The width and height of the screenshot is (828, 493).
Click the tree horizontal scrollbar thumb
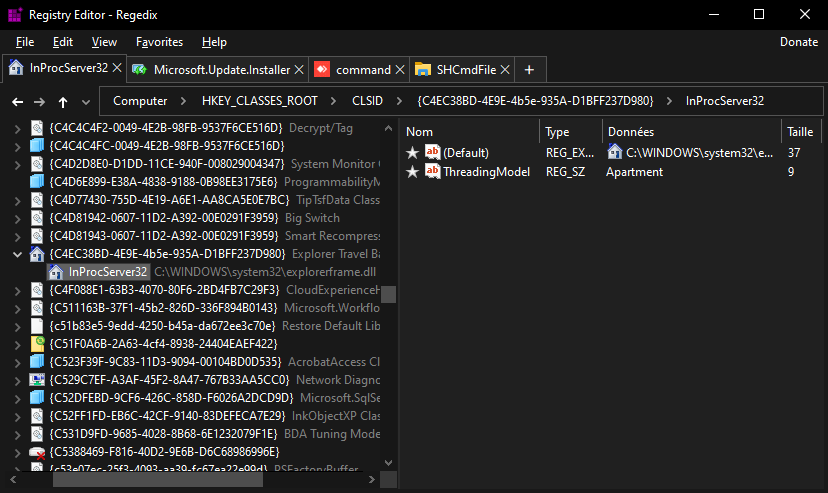click(158, 479)
